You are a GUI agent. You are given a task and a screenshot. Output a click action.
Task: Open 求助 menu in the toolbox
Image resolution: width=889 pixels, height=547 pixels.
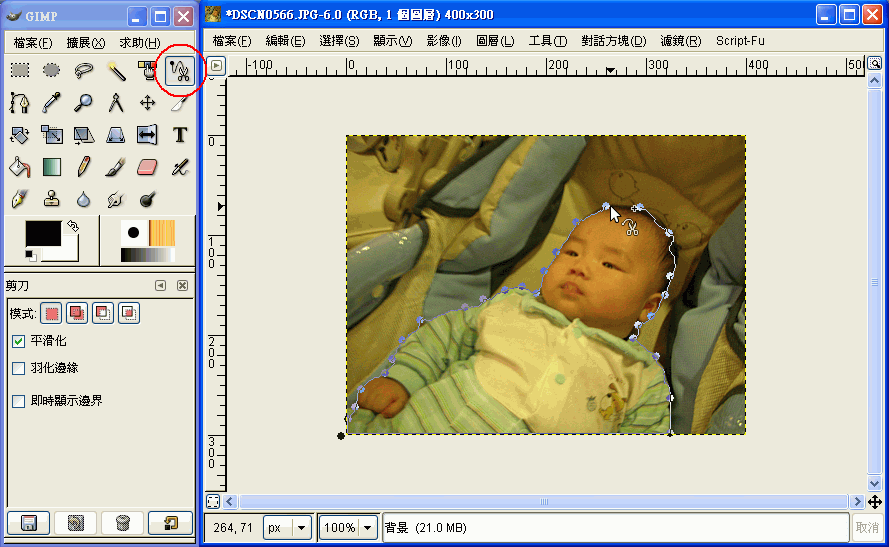[x=139, y=43]
